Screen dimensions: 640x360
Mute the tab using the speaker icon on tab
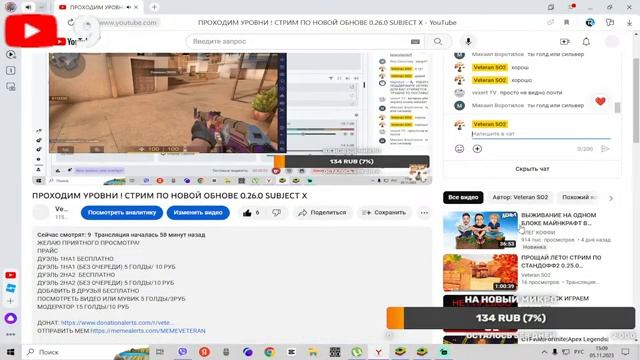[x=129, y=7]
